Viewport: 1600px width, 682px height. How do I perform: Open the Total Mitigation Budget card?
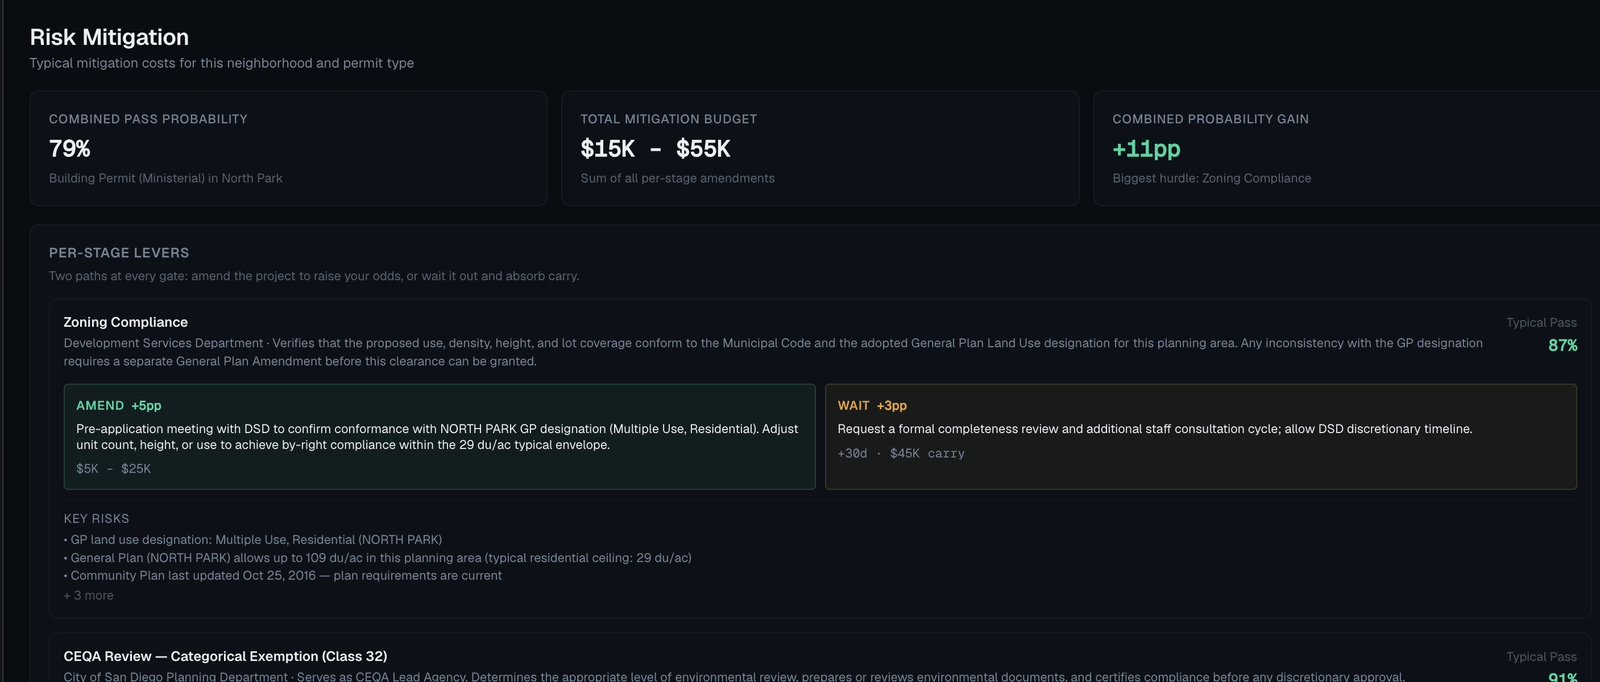tap(820, 148)
